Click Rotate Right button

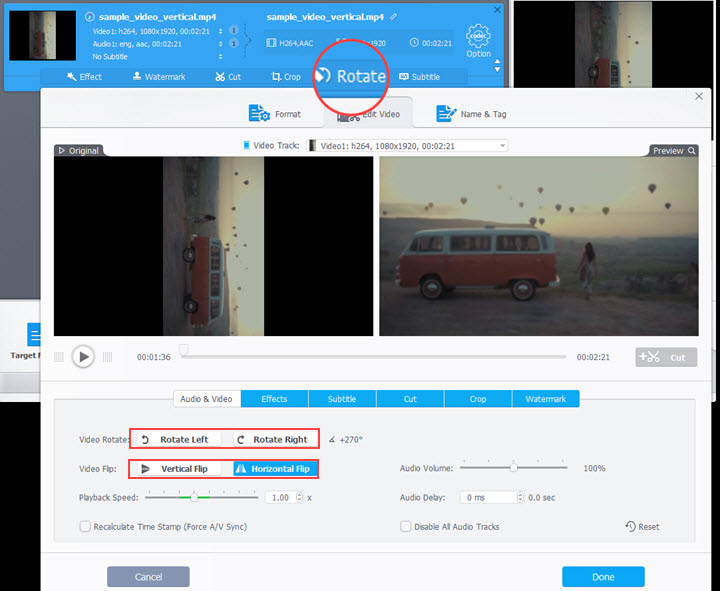pos(274,439)
